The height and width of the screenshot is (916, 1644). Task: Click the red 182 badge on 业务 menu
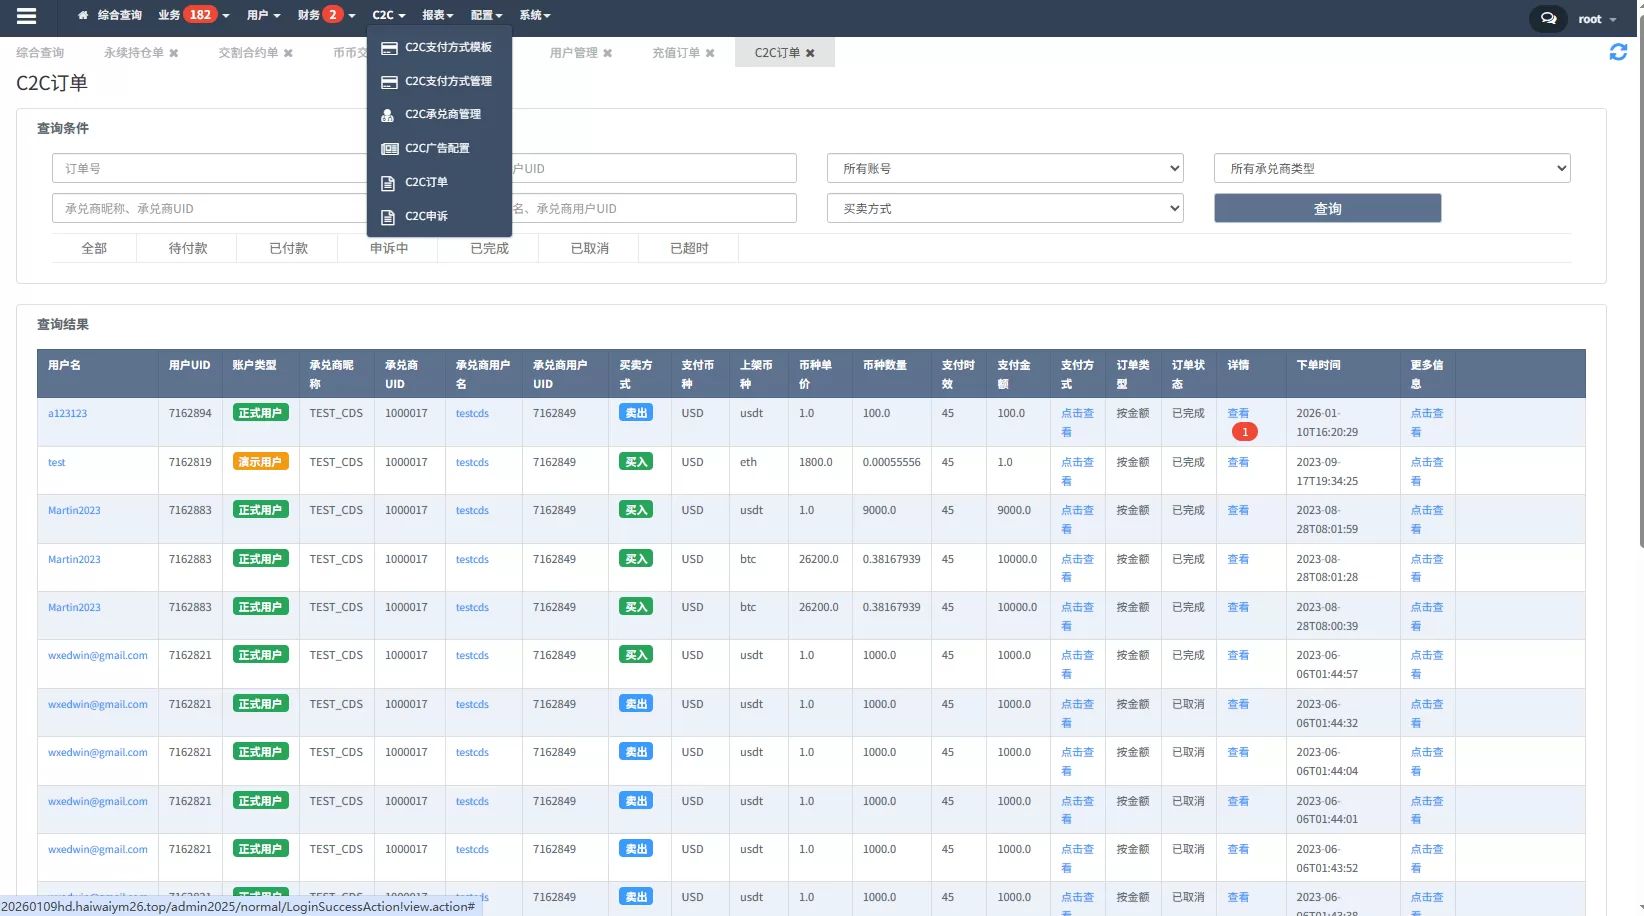click(198, 13)
